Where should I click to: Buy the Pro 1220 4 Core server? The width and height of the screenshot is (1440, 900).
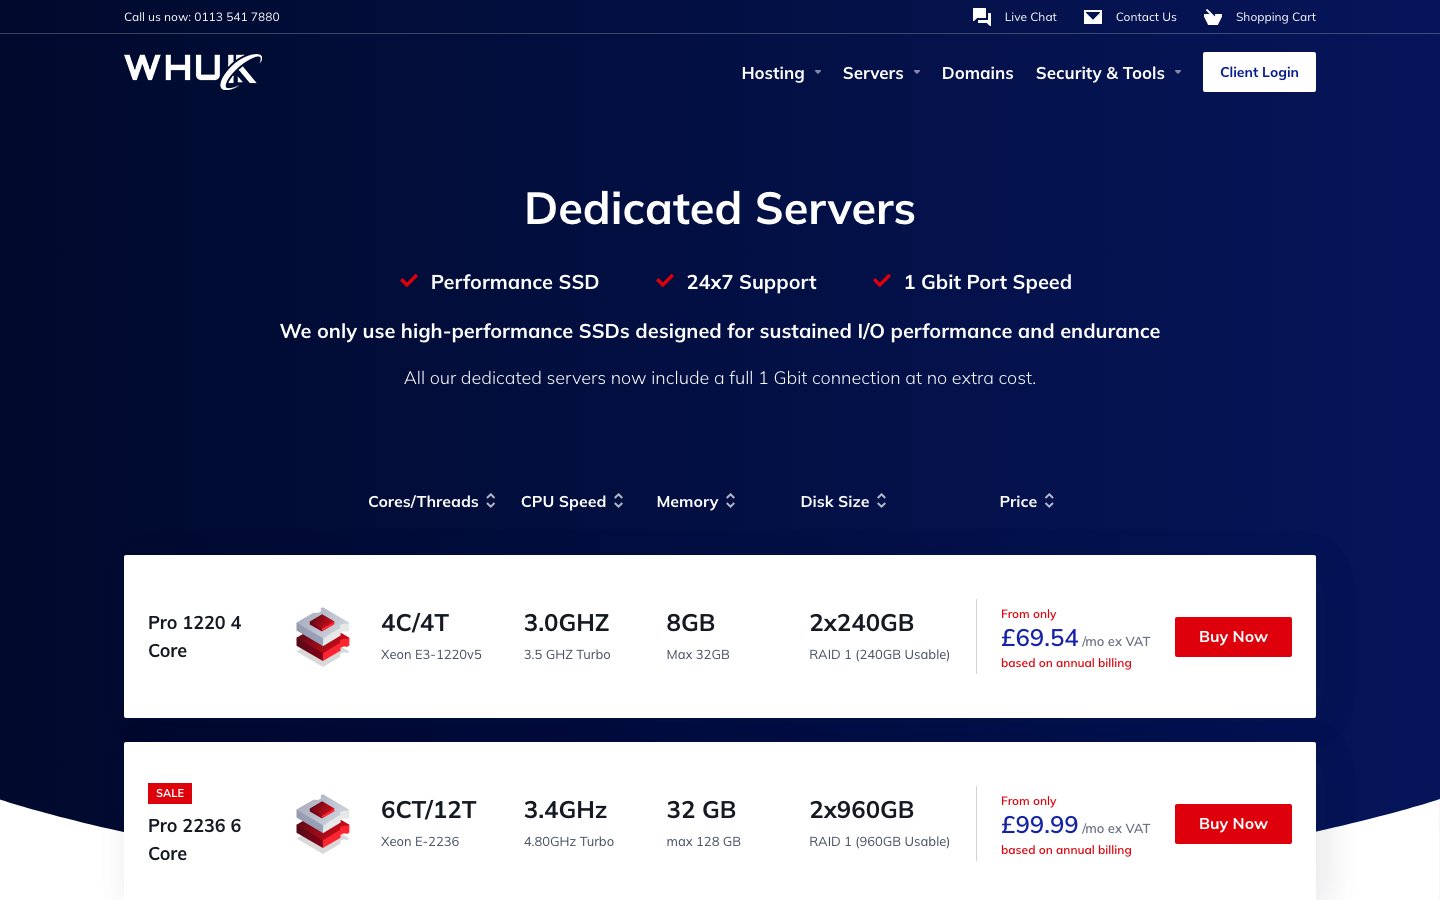pos(1233,637)
